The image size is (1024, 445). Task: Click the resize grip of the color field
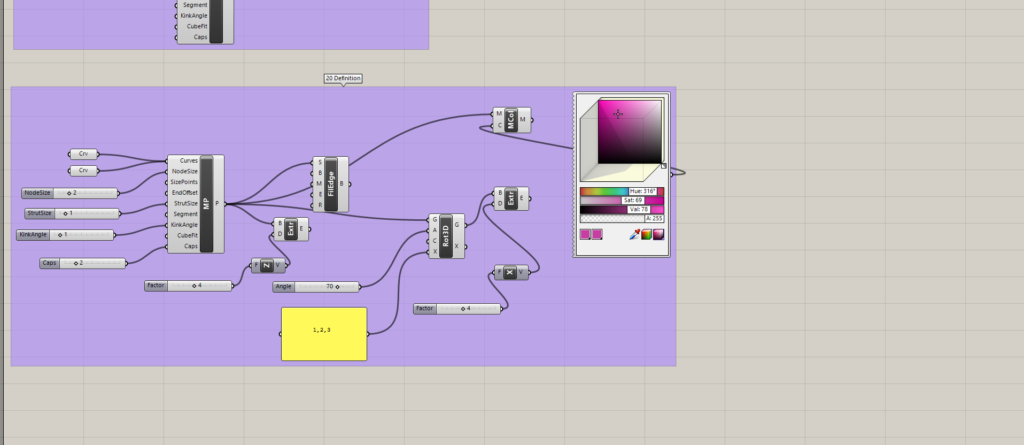click(x=664, y=166)
